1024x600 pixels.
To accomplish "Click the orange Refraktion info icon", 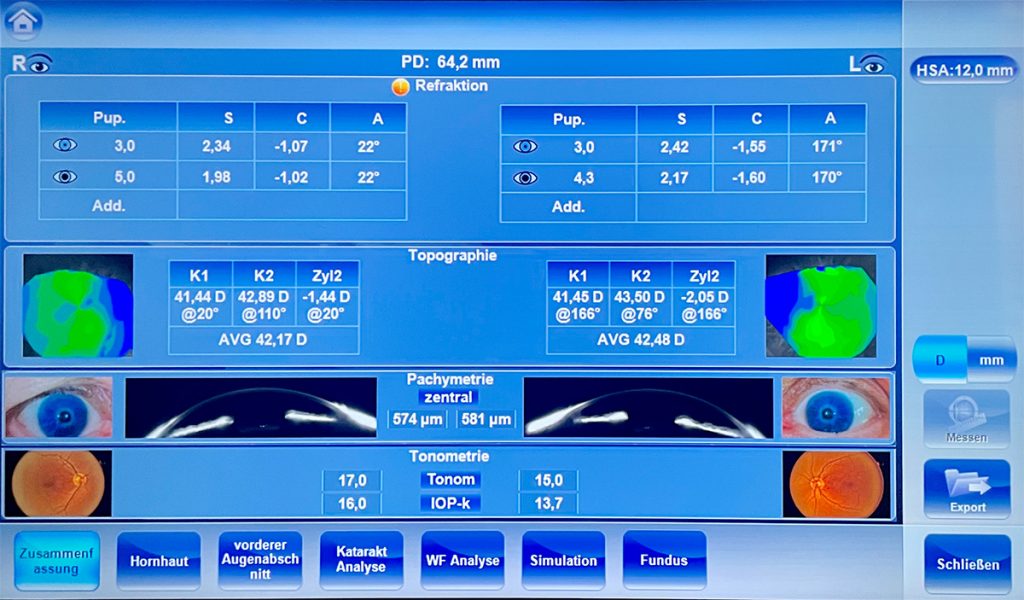I will point(400,87).
